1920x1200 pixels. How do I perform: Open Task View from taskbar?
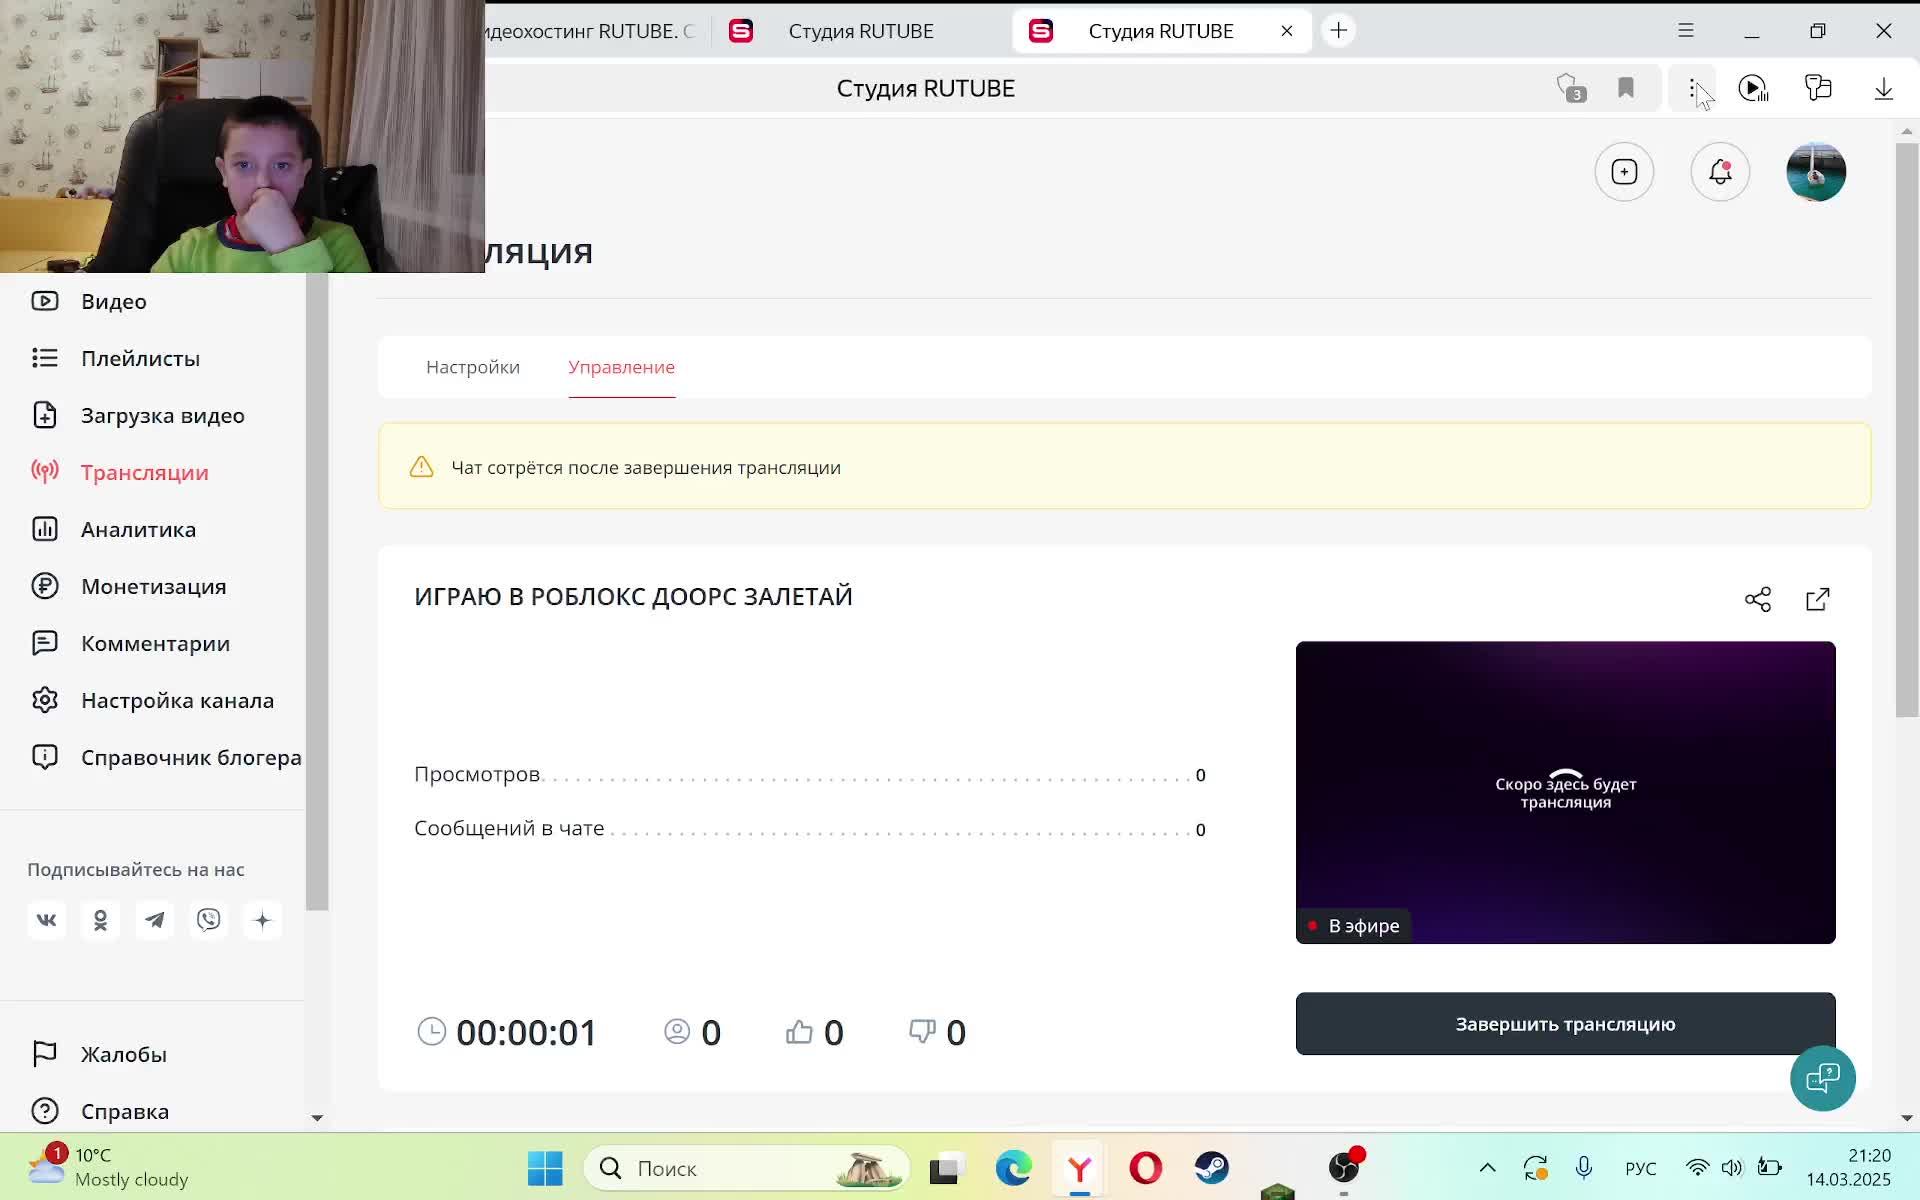point(946,1168)
